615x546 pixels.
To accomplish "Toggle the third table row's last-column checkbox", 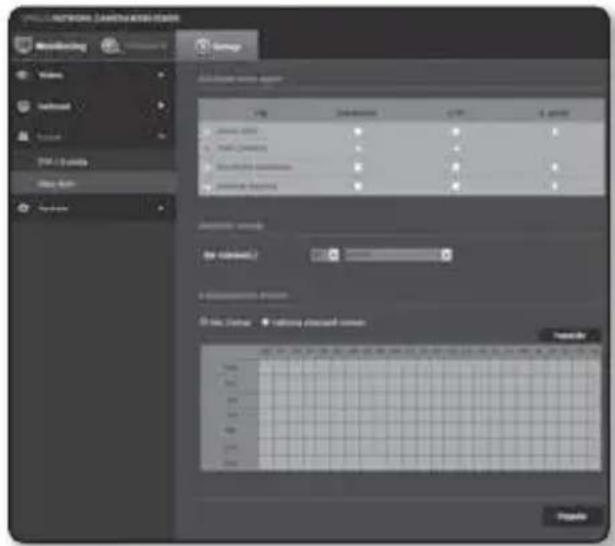I will (555, 167).
